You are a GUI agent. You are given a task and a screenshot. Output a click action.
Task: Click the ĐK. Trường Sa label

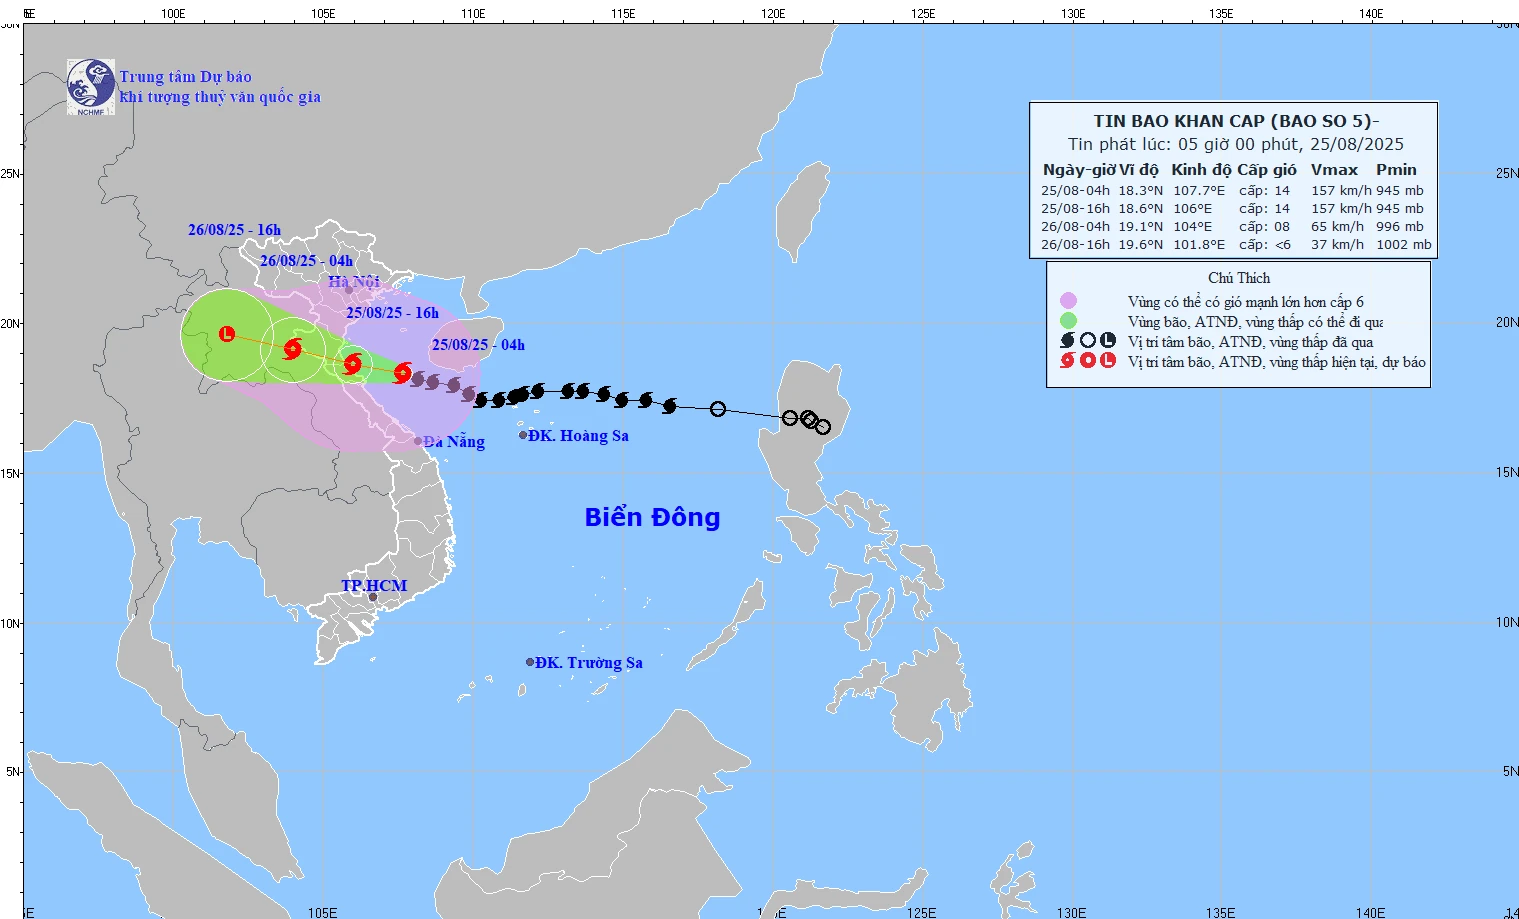(x=588, y=663)
